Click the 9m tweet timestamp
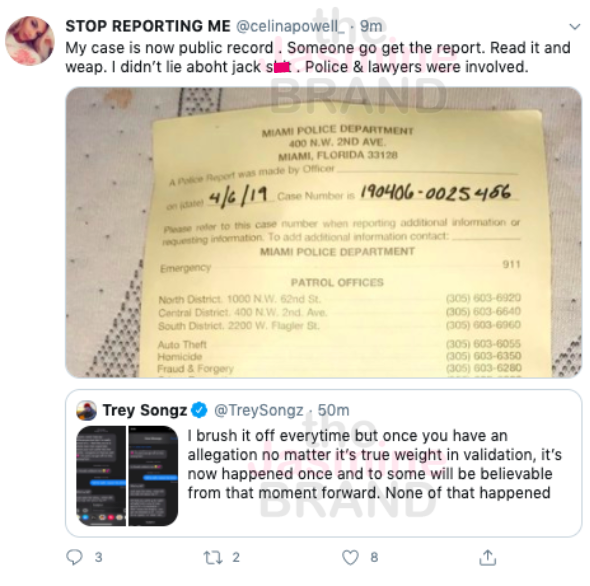Screen dimensions: 590x586 (x=371, y=26)
